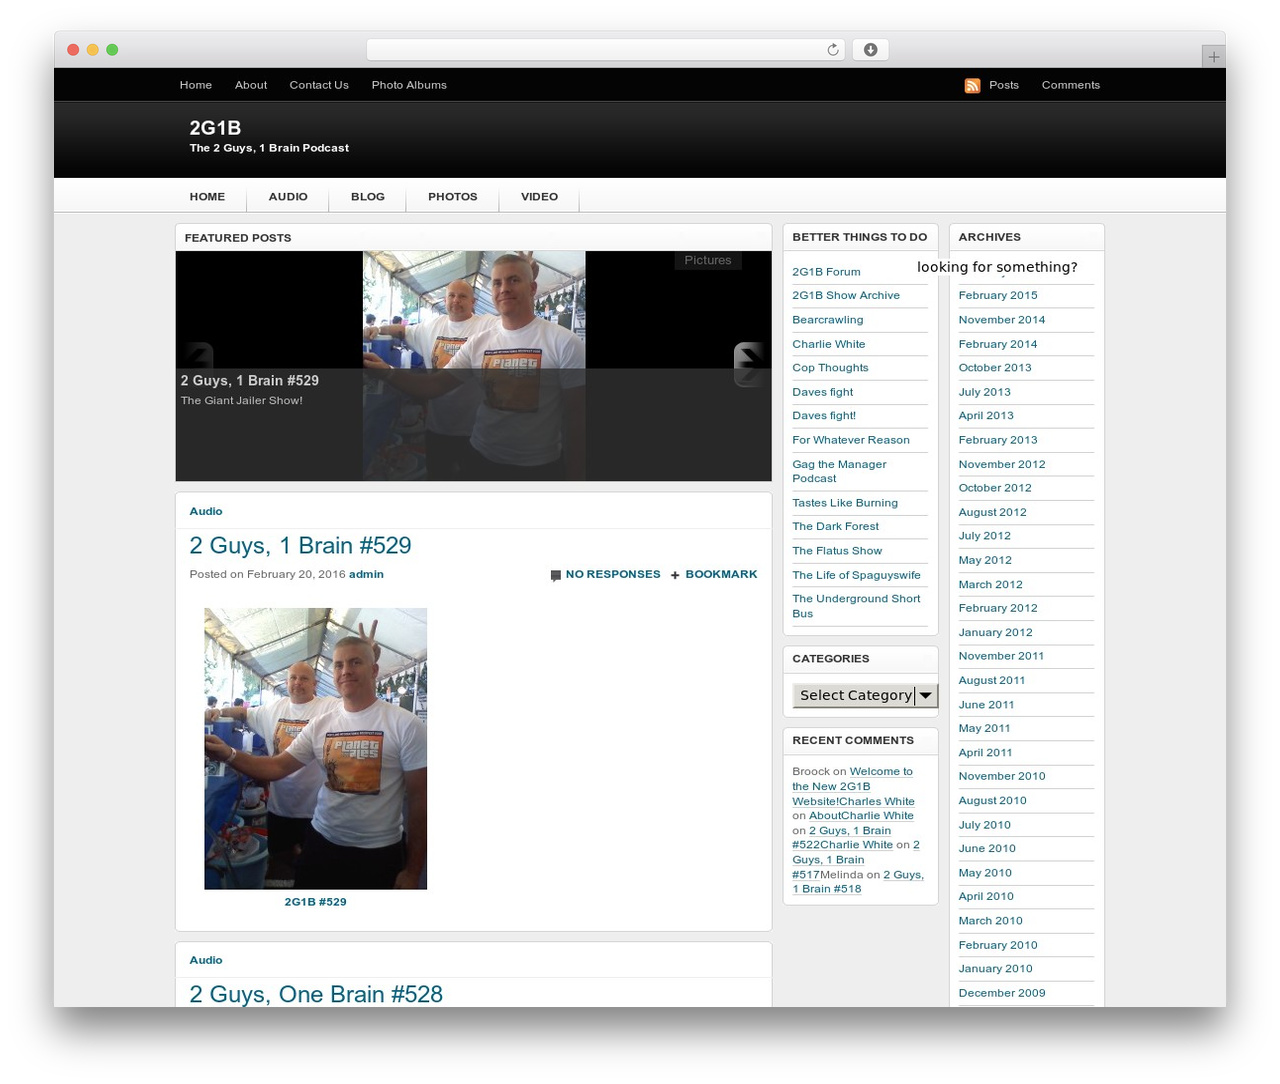
Task: Open the June 2011 archive
Action: tap(987, 705)
